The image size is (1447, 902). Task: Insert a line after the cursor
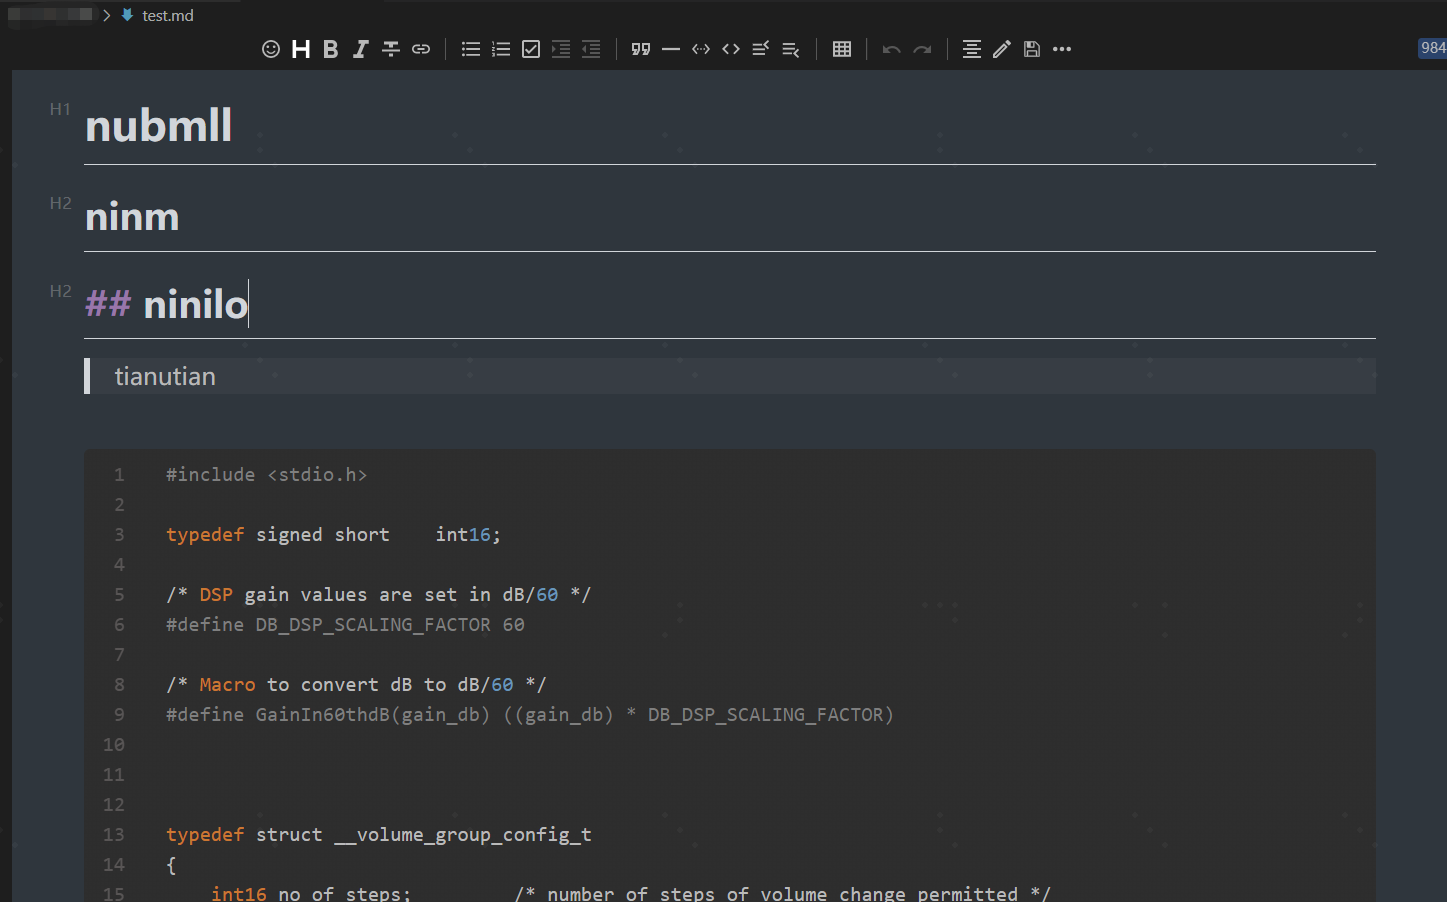coord(791,49)
